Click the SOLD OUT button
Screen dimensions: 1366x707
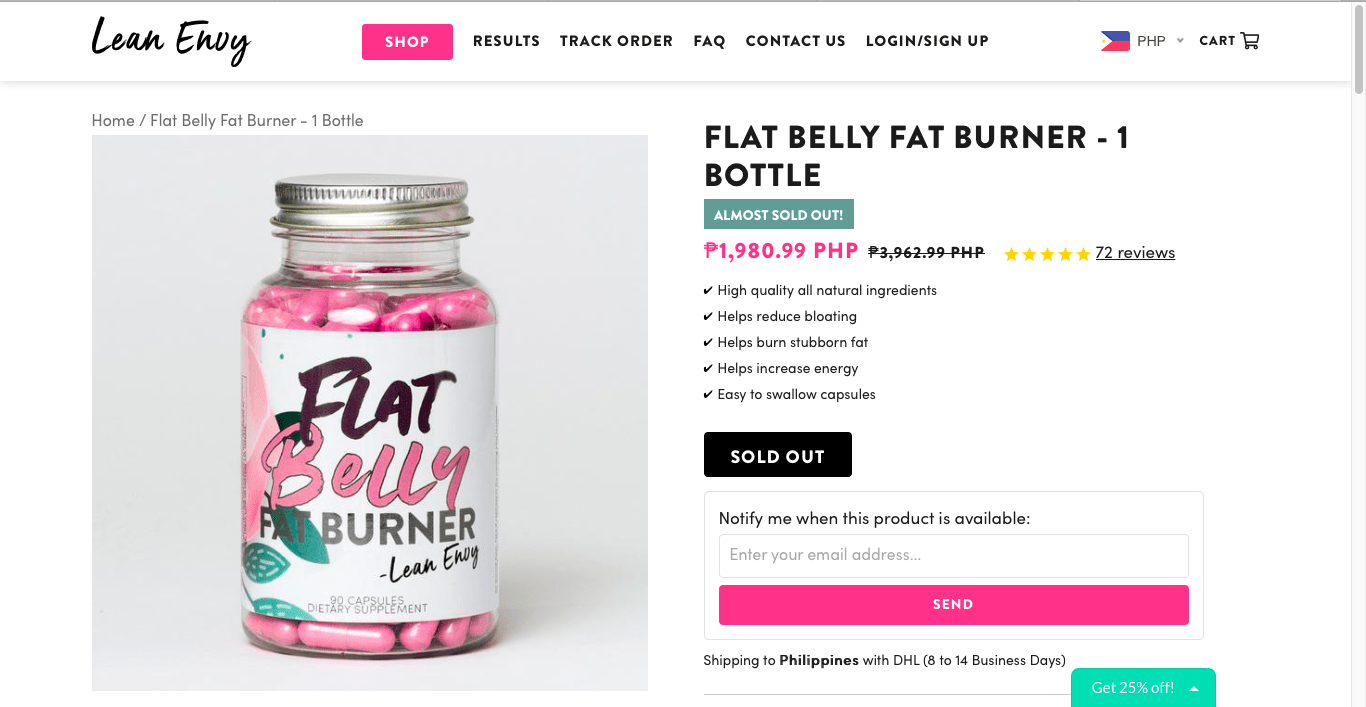coord(778,455)
